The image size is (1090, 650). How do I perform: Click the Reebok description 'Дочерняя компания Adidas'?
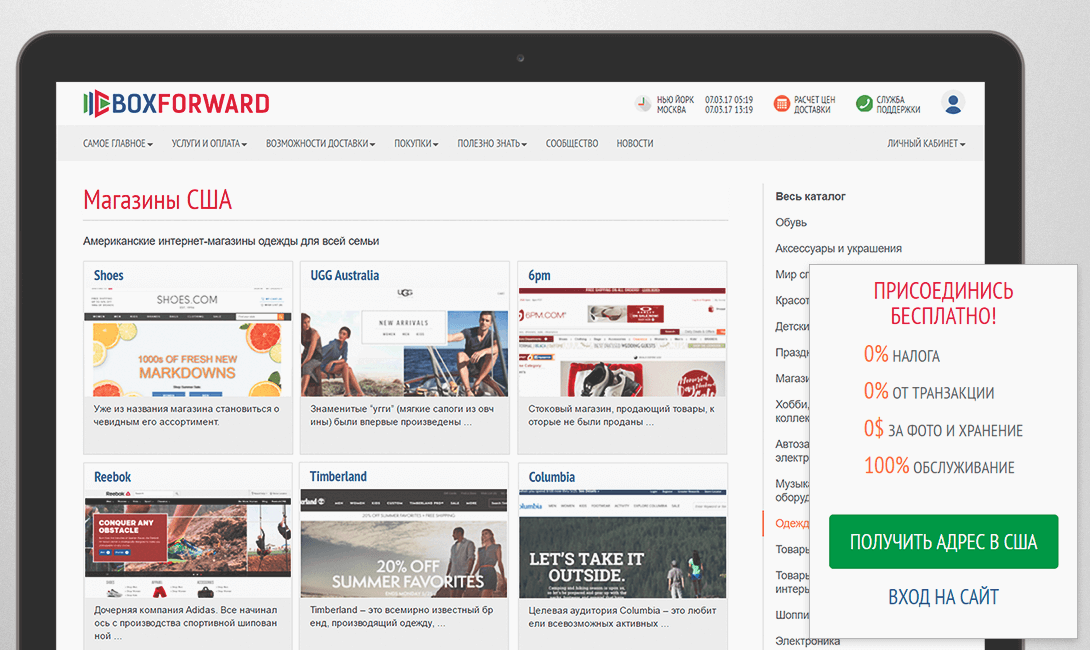[x=186, y=623]
